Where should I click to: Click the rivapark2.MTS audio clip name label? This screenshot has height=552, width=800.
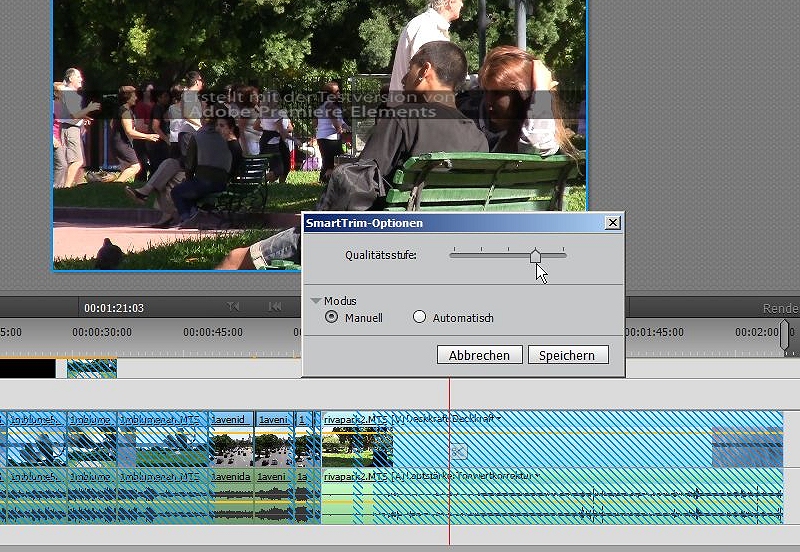[356, 475]
